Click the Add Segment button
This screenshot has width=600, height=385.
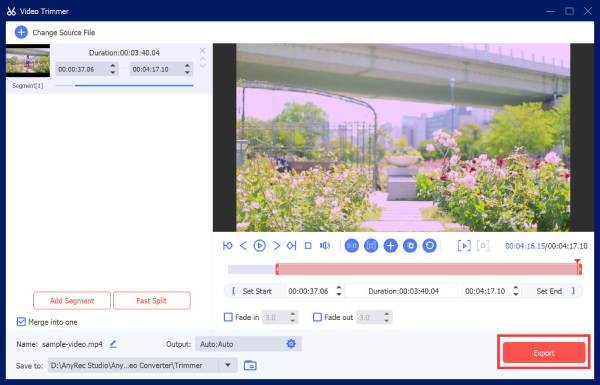tap(72, 300)
